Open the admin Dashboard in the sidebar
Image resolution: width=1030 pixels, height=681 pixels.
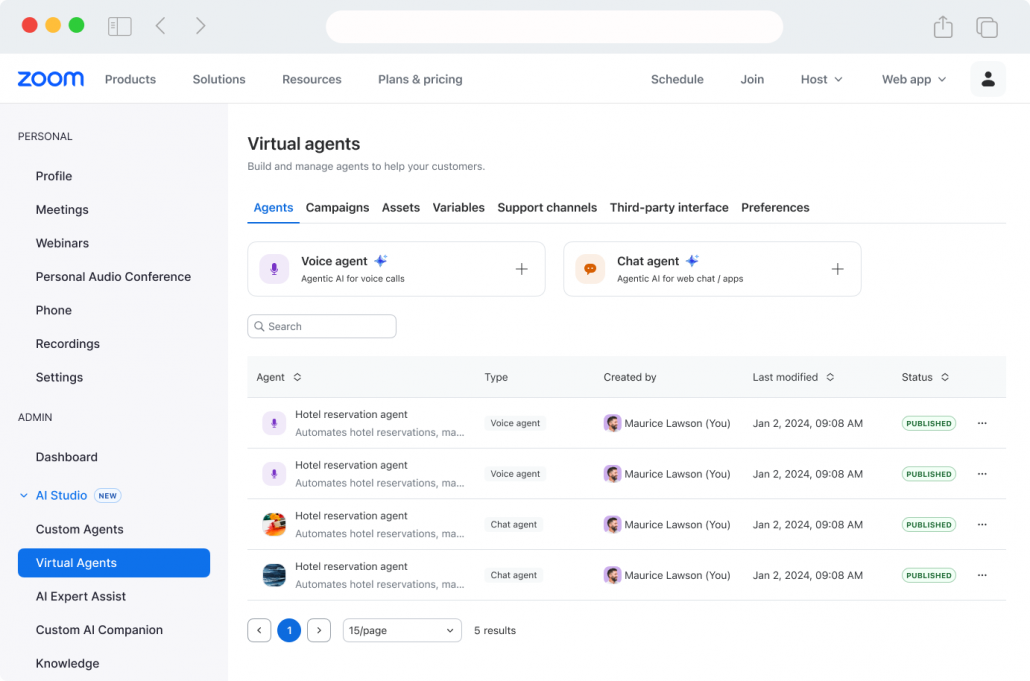(x=66, y=457)
